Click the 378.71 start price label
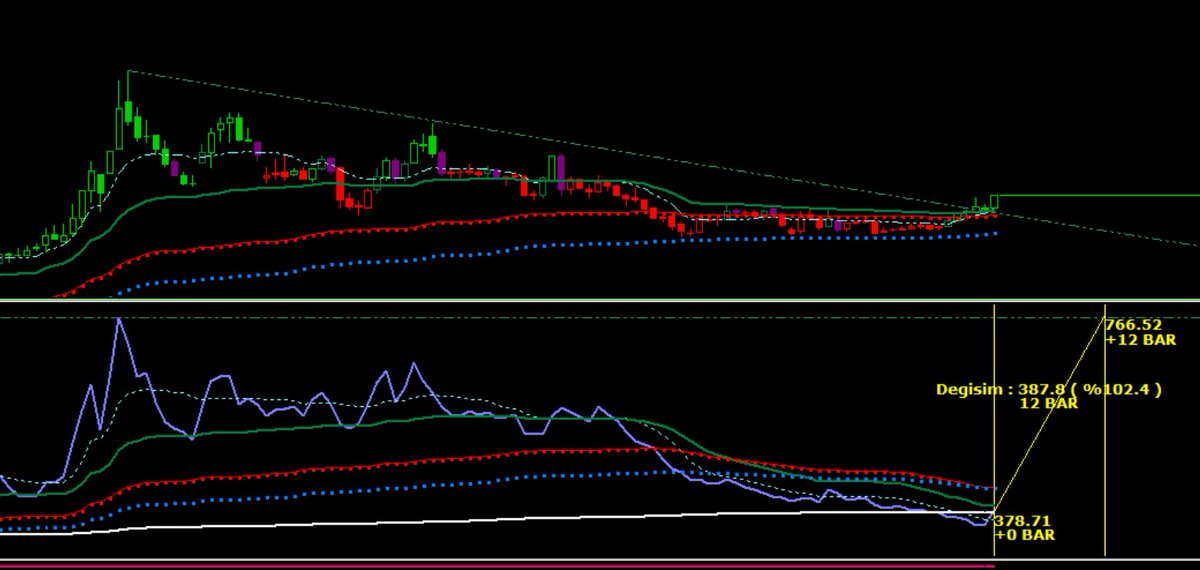 point(1021,521)
